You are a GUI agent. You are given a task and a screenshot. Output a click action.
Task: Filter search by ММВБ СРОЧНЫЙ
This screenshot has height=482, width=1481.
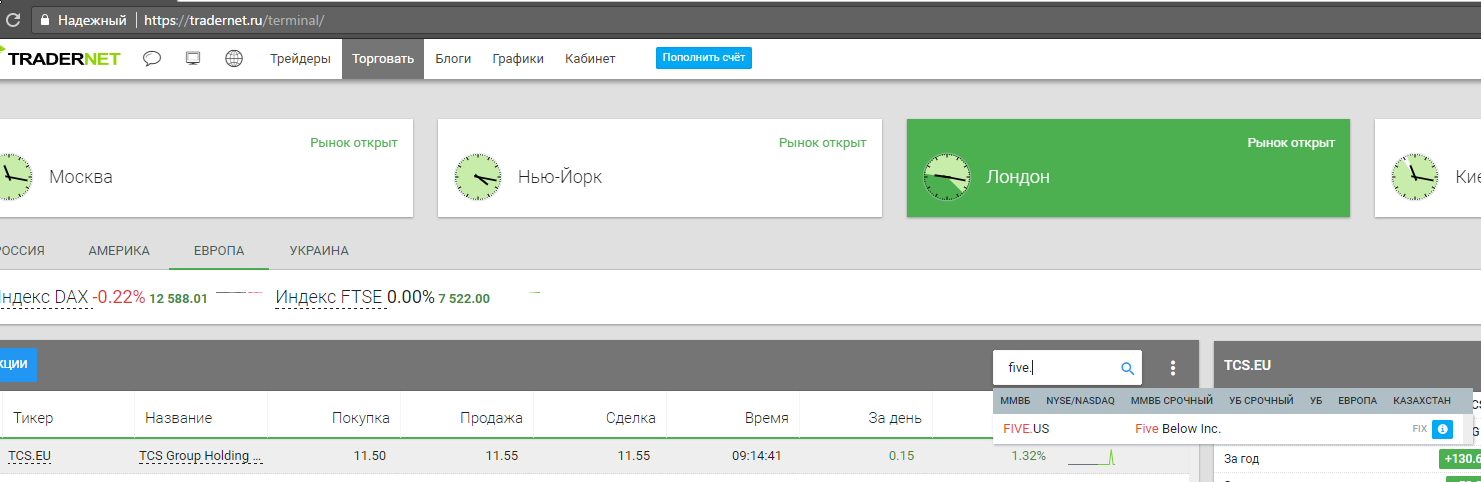point(1172,400)
